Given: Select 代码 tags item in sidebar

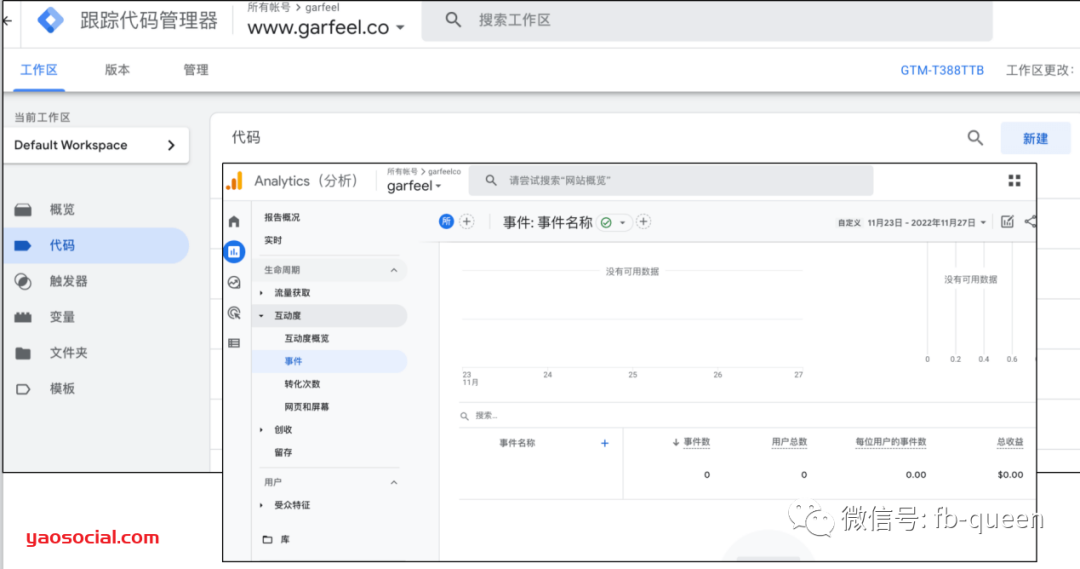Looking at the screenshot, I should click(x=96, y=245).
